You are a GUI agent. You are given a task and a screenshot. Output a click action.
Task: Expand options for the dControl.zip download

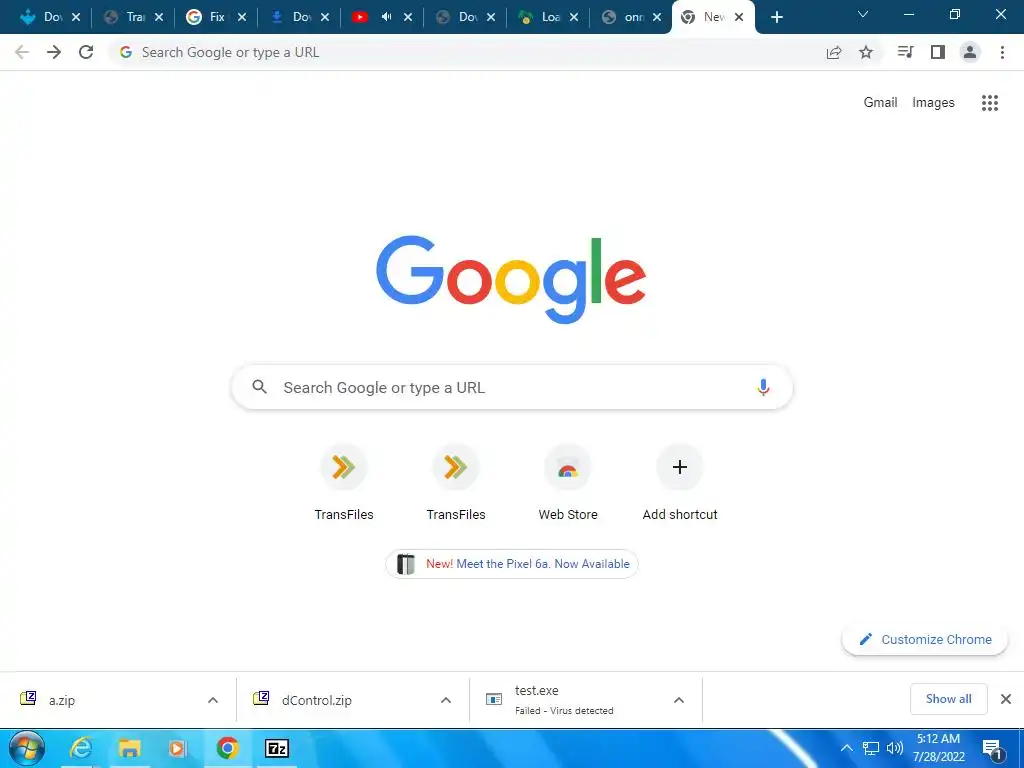[x=446, y=700]
